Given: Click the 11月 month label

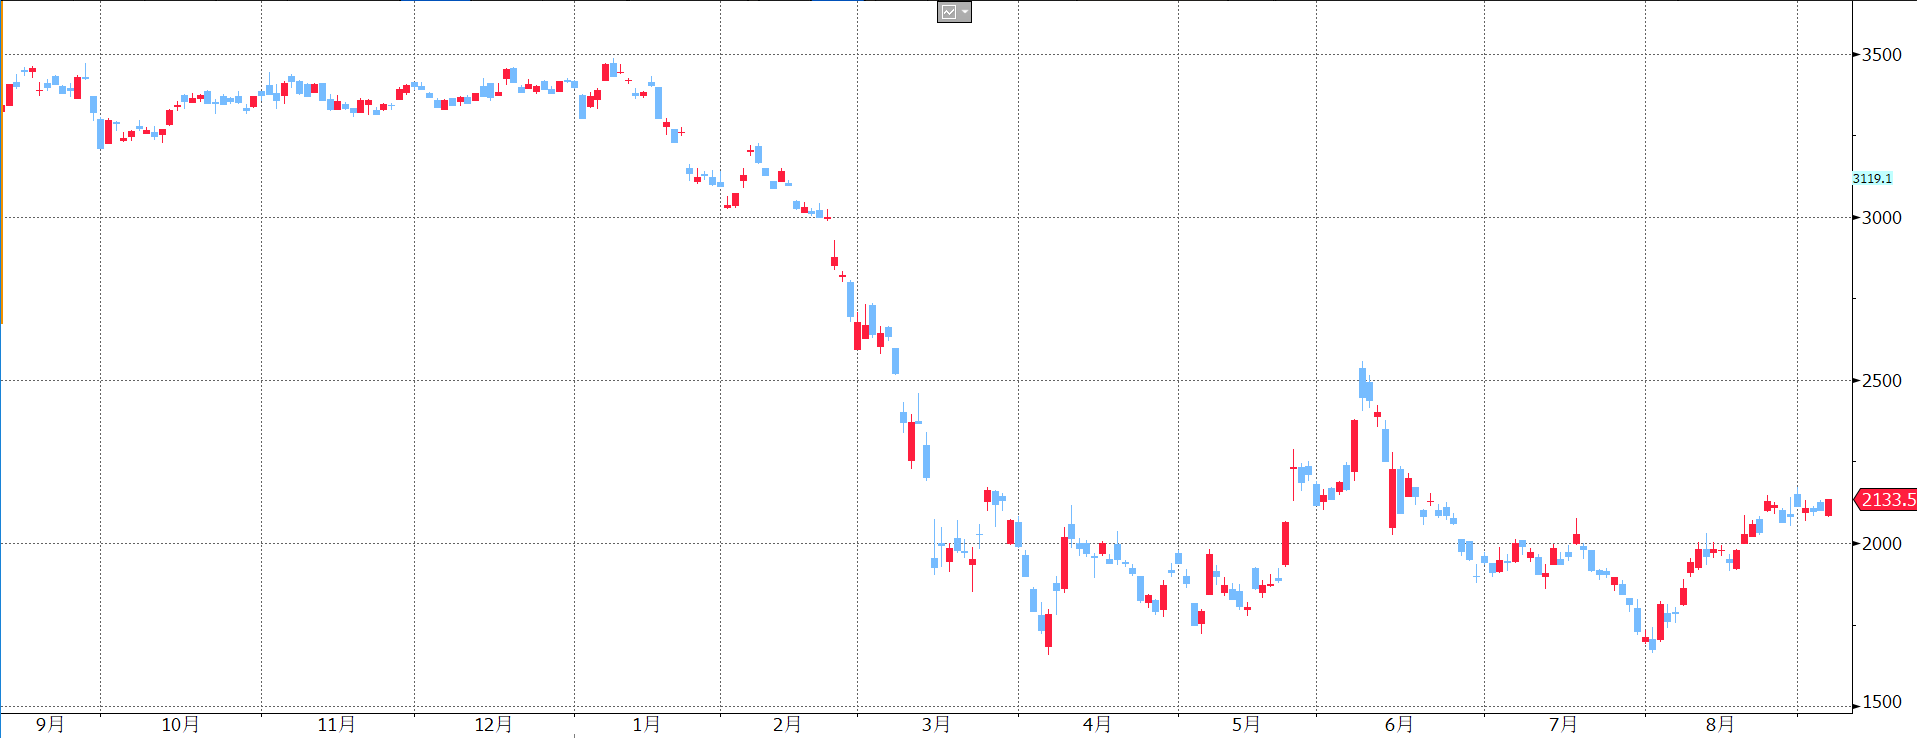Looking at the screenshot, I should tap(336, 724).
